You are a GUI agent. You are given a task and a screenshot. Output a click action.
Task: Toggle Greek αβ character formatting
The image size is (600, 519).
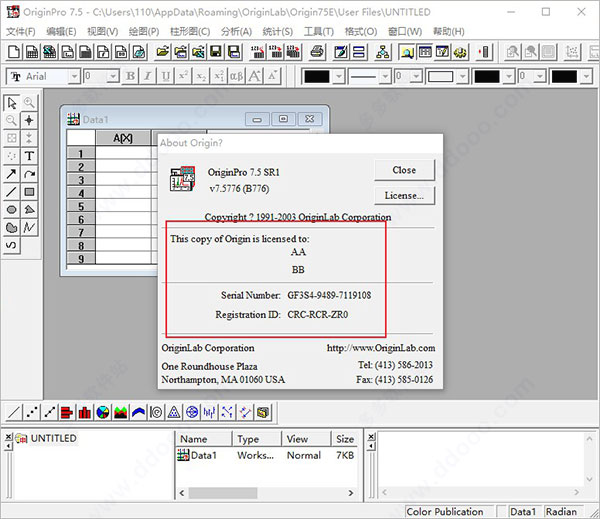coord(236,76)
